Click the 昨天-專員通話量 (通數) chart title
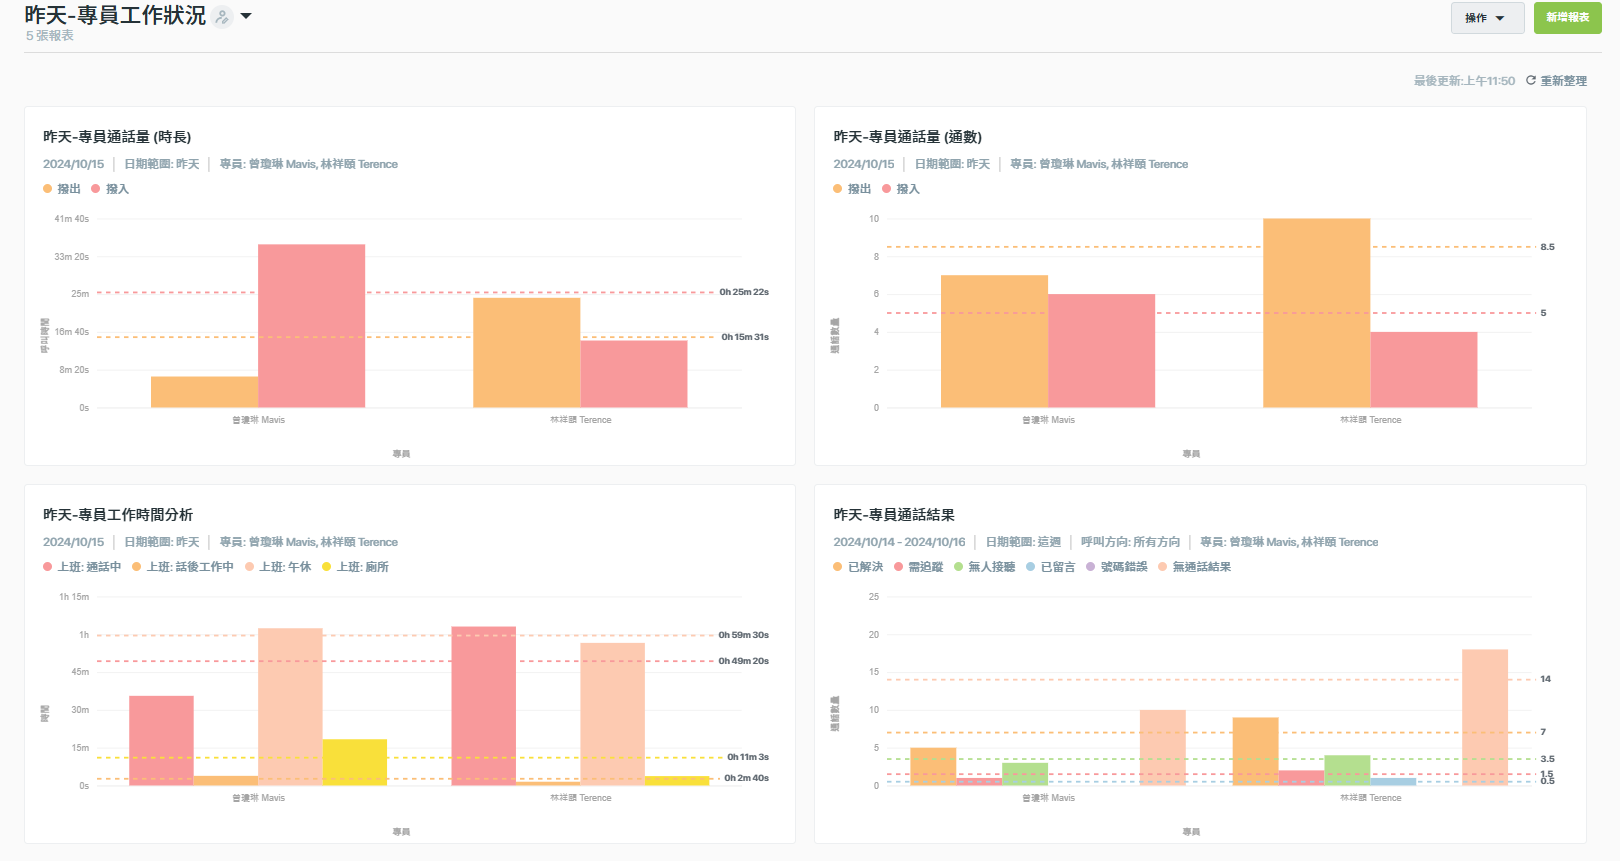1620x861 pixels. tap(908, 137)
